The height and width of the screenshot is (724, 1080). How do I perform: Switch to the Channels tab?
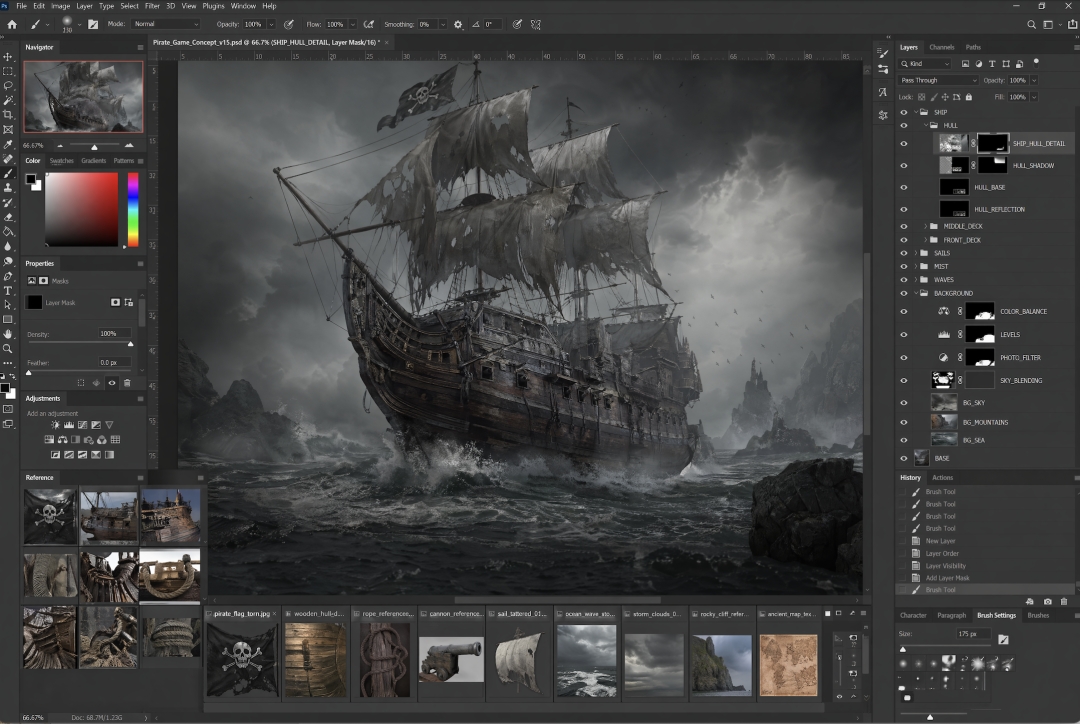coord(941,47)
